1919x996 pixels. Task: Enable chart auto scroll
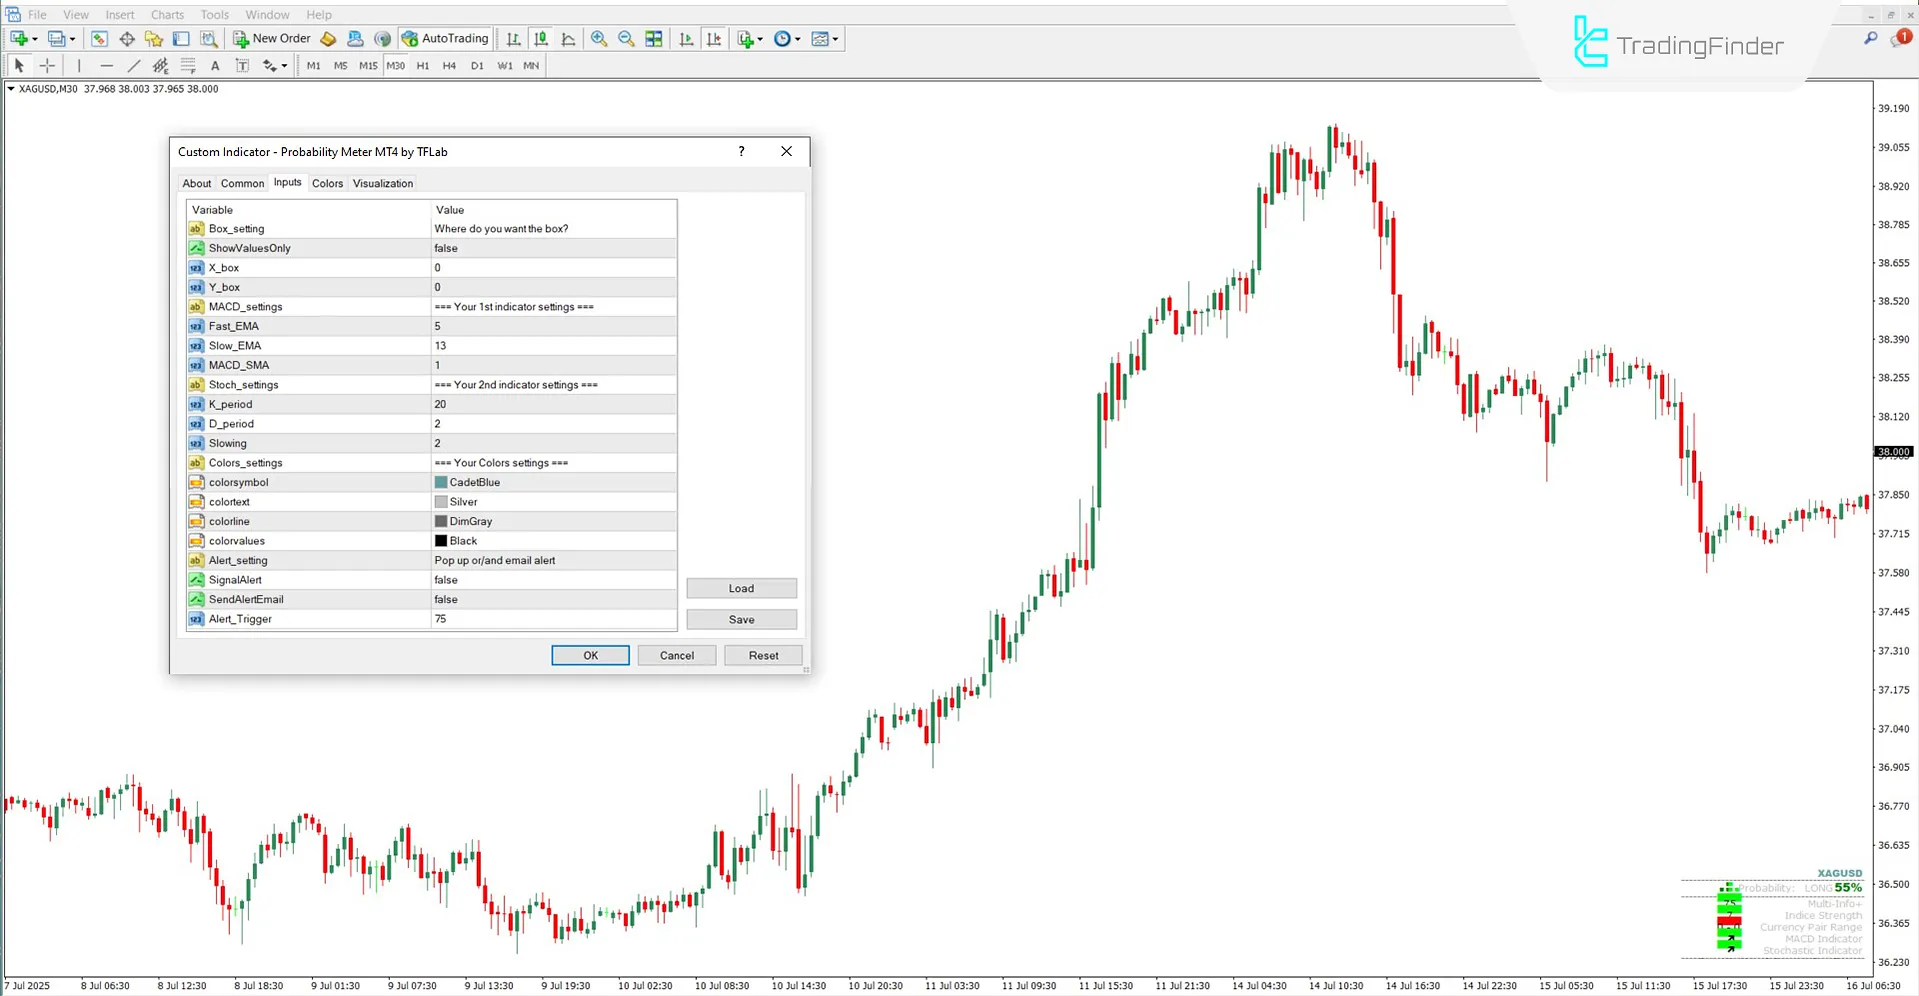click(686, 39)
